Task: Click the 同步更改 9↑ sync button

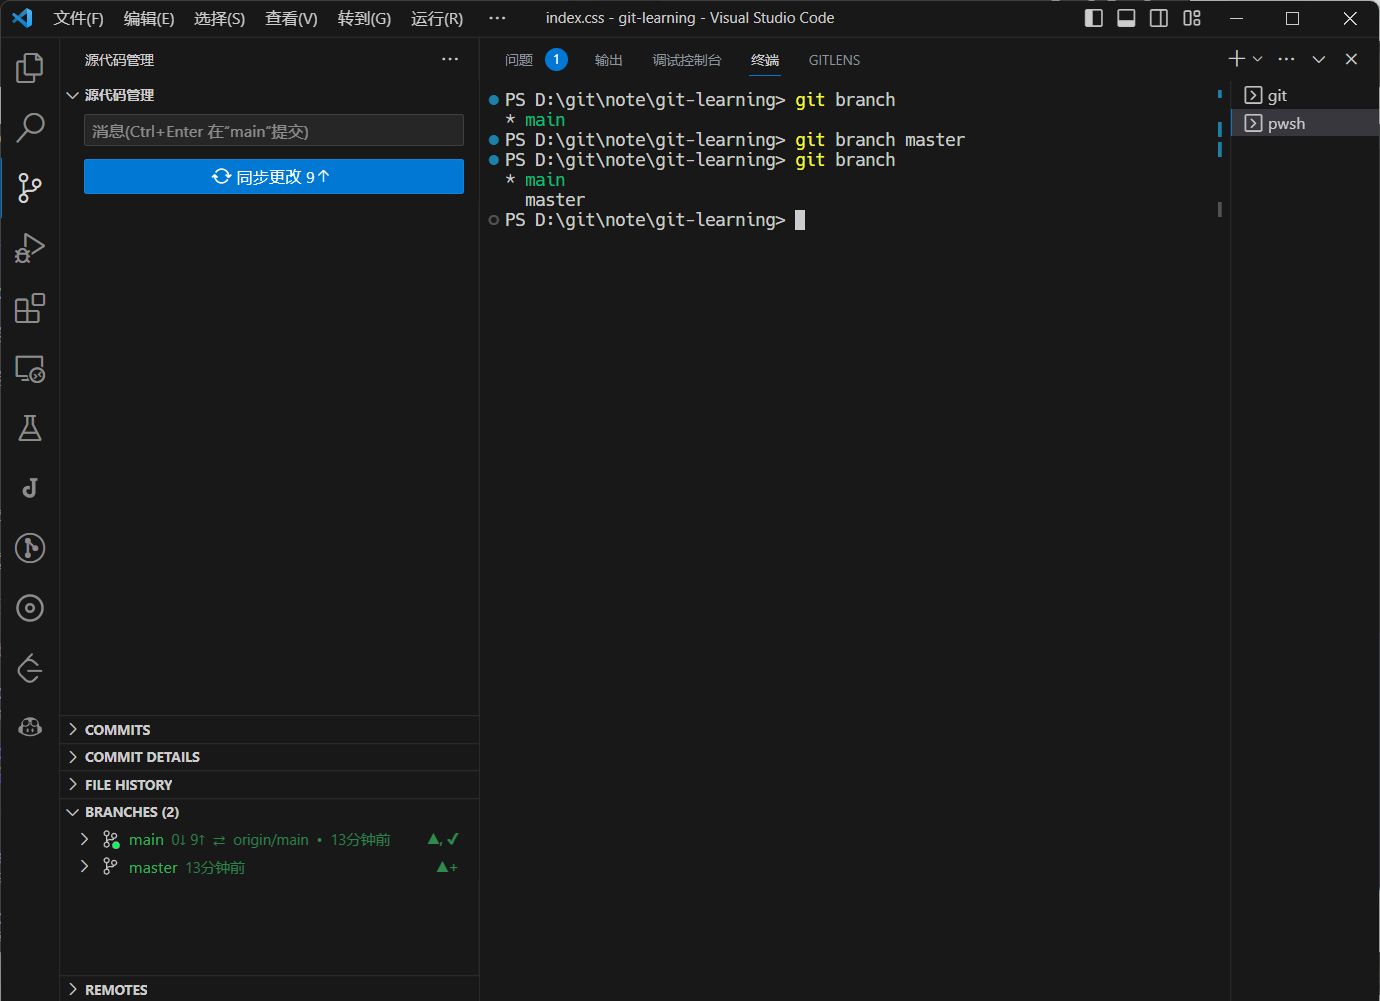Action: pos(273,177)
